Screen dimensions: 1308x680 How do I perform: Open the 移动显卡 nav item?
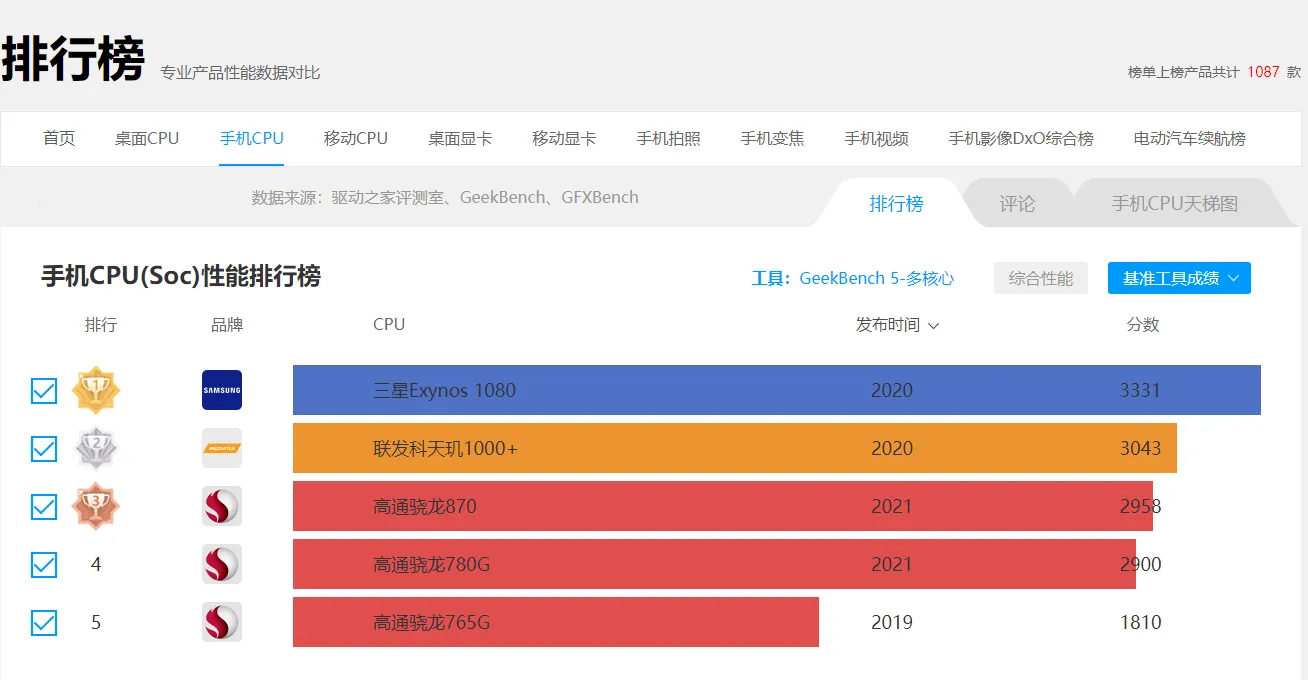(564, 139)
